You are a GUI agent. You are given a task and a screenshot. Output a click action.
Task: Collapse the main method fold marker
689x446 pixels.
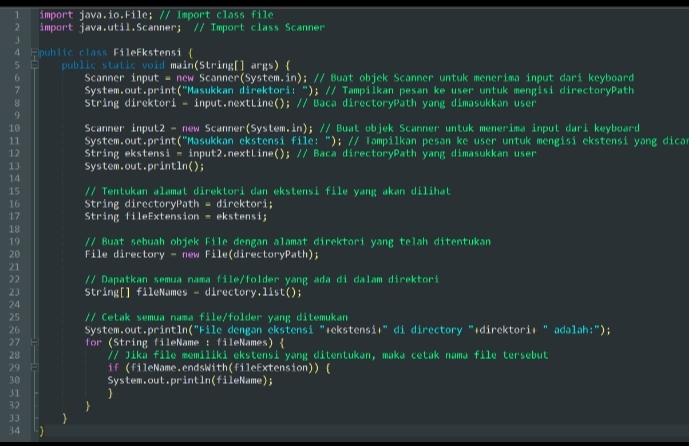[x=35, y=64]
